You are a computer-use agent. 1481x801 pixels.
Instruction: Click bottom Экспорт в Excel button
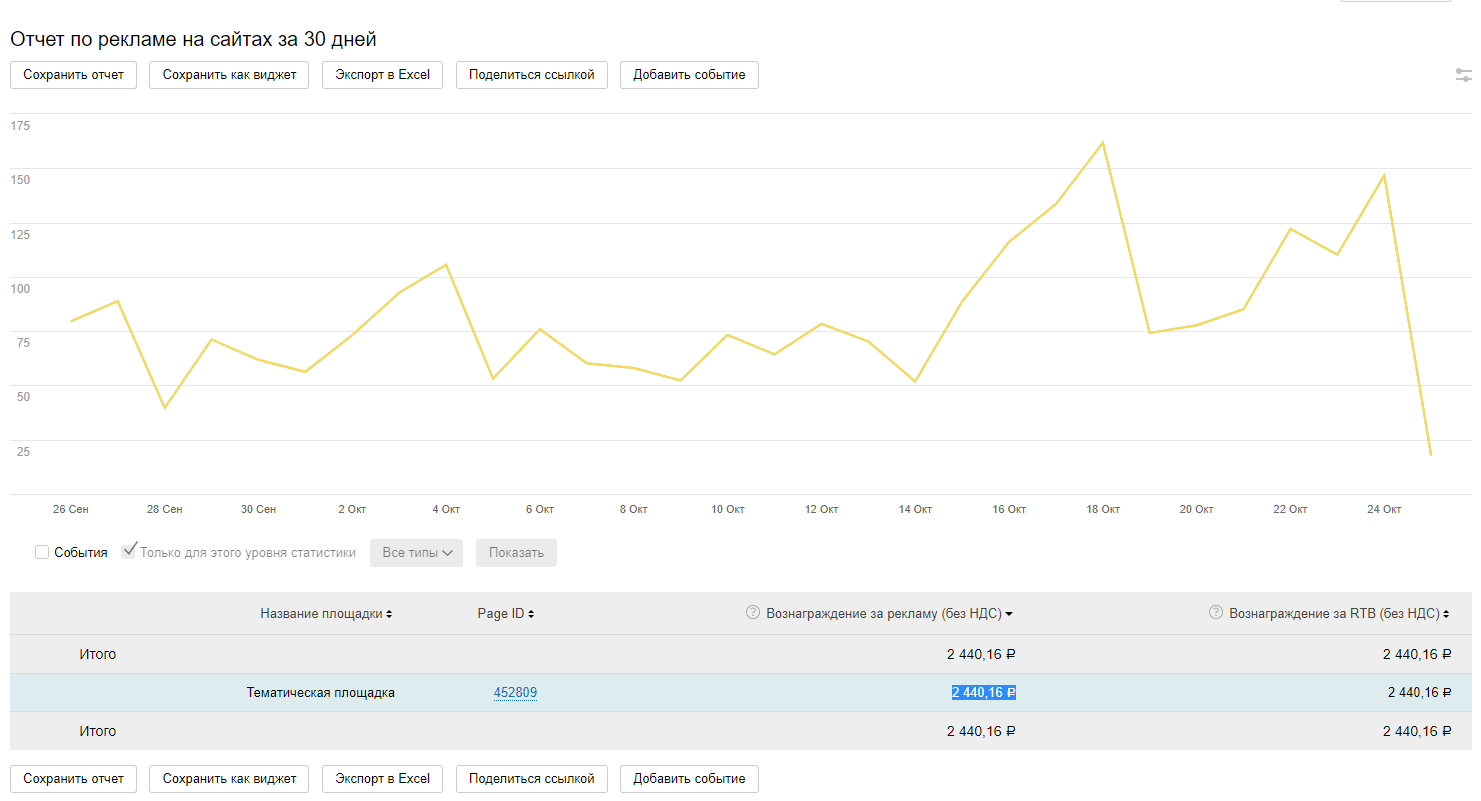[382, 779]
